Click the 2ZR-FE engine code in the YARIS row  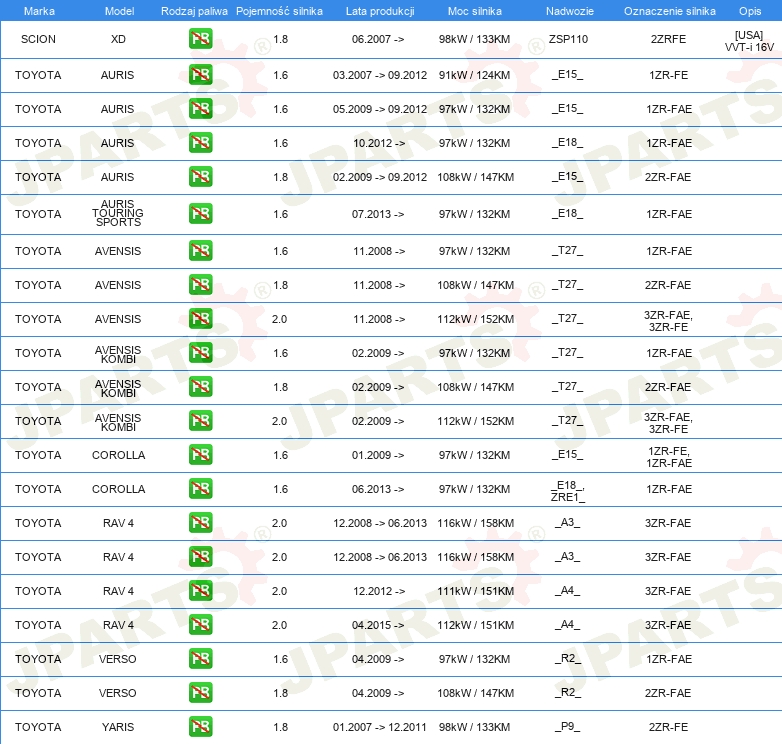point(668,727)
